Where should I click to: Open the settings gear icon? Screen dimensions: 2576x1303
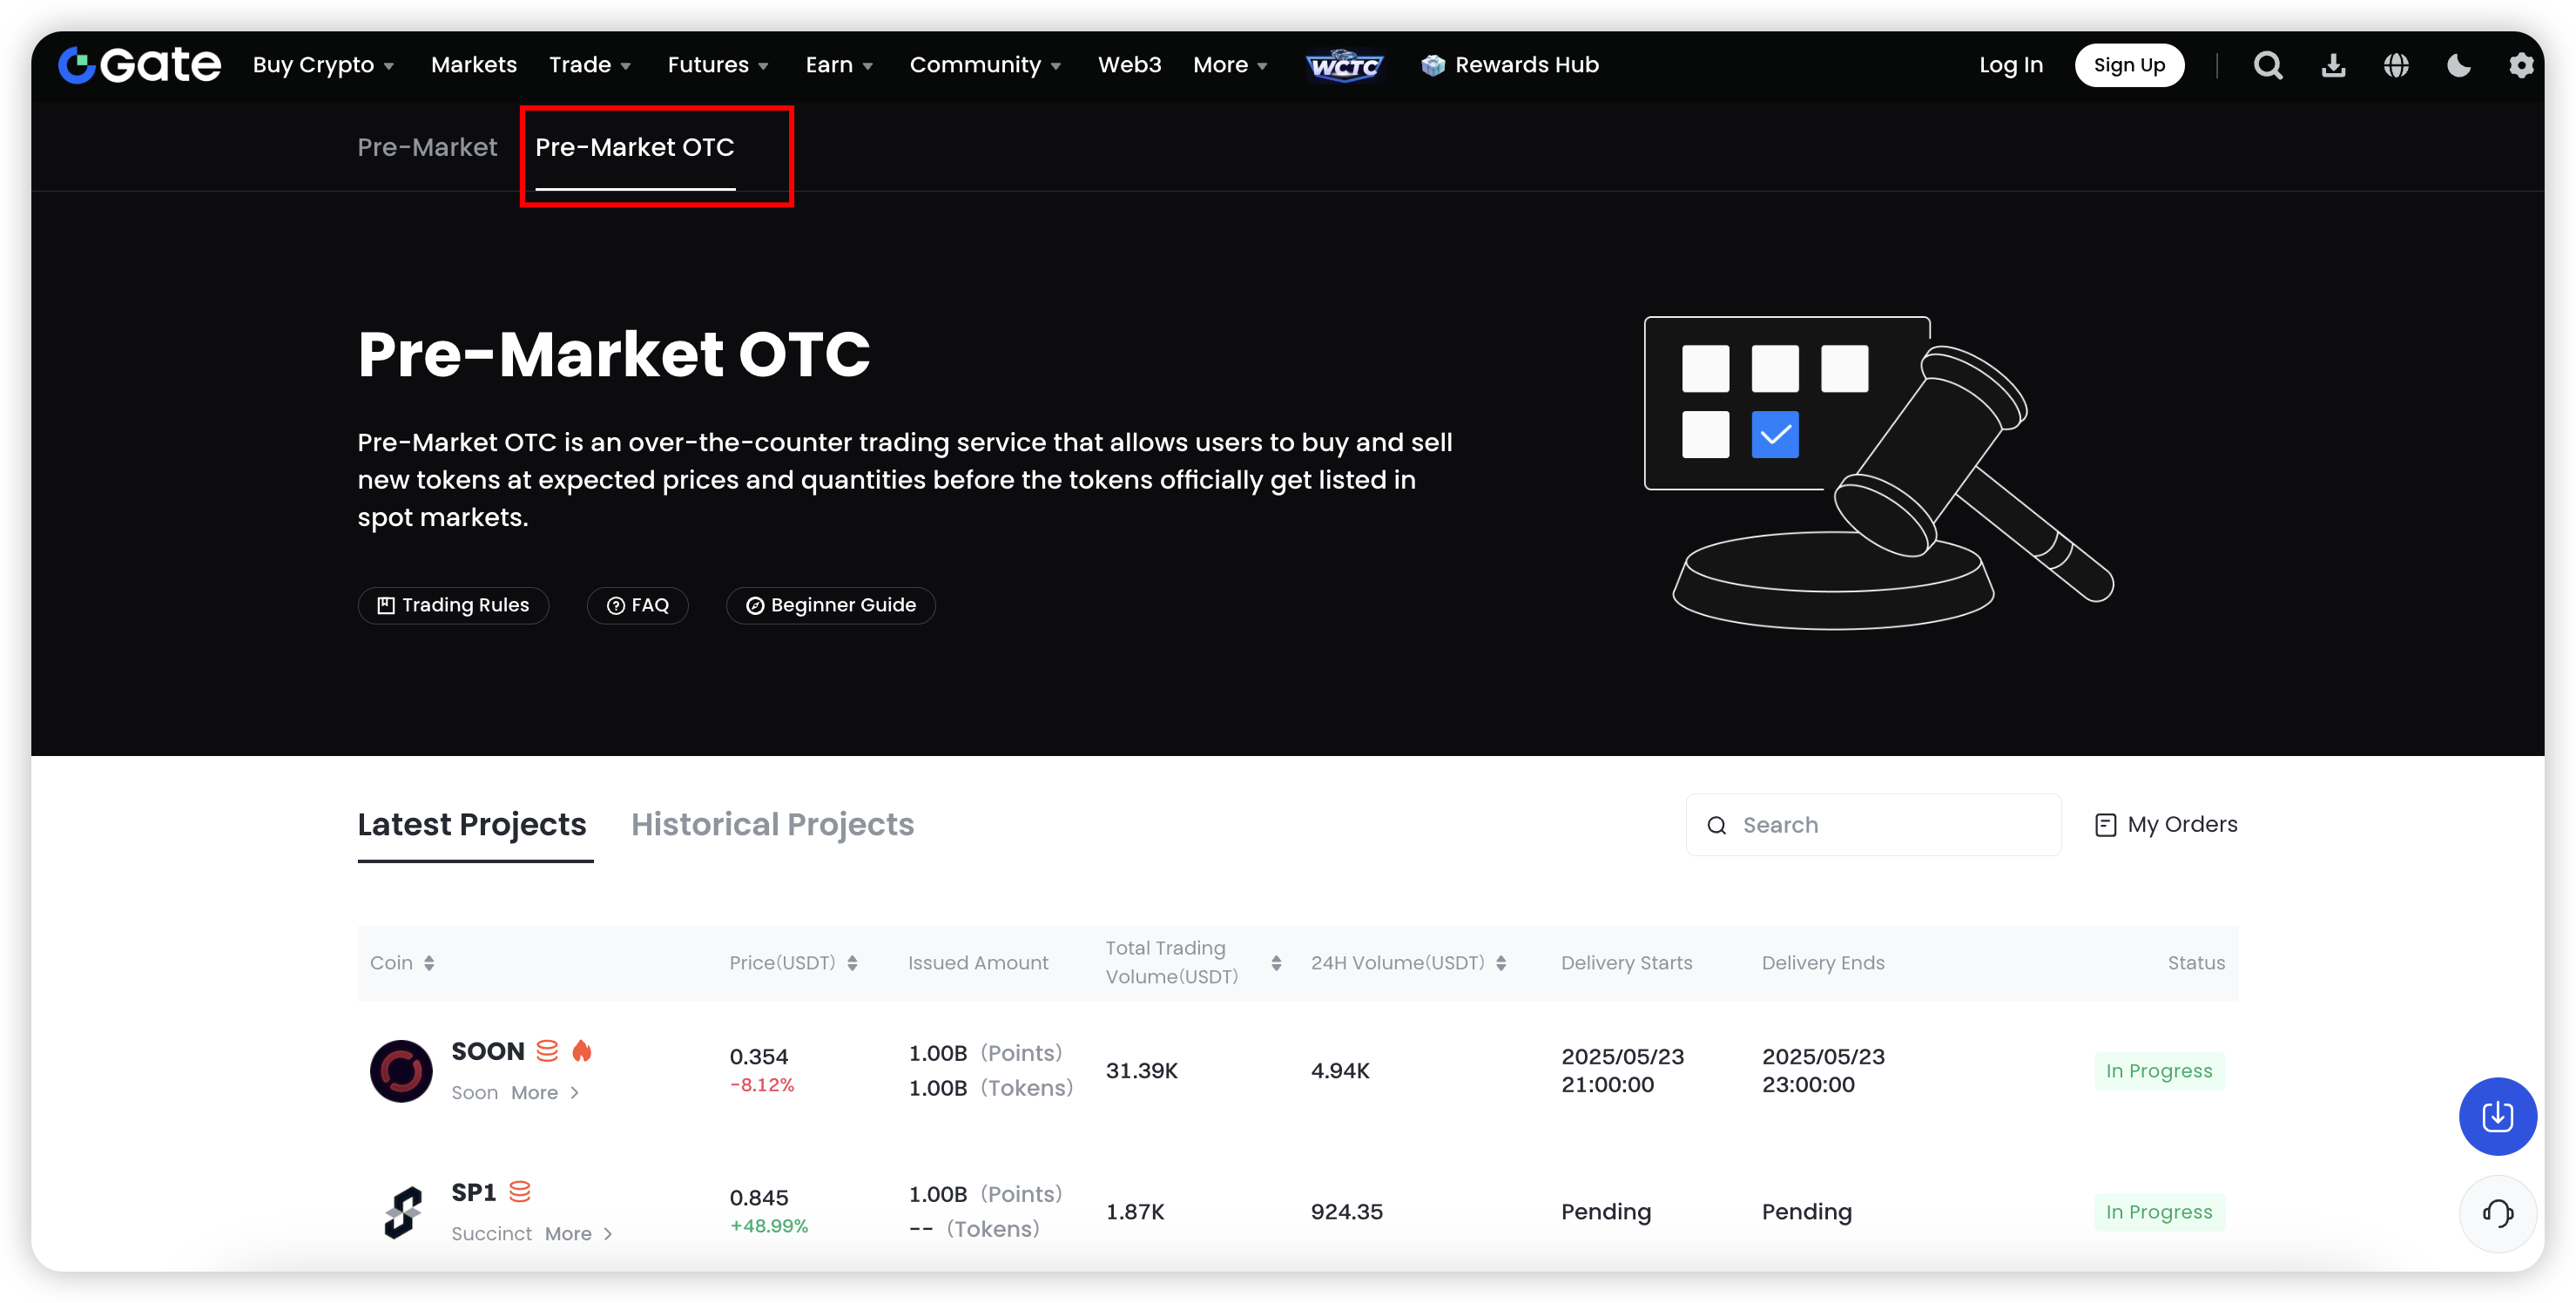click(x=2521, y=65)
